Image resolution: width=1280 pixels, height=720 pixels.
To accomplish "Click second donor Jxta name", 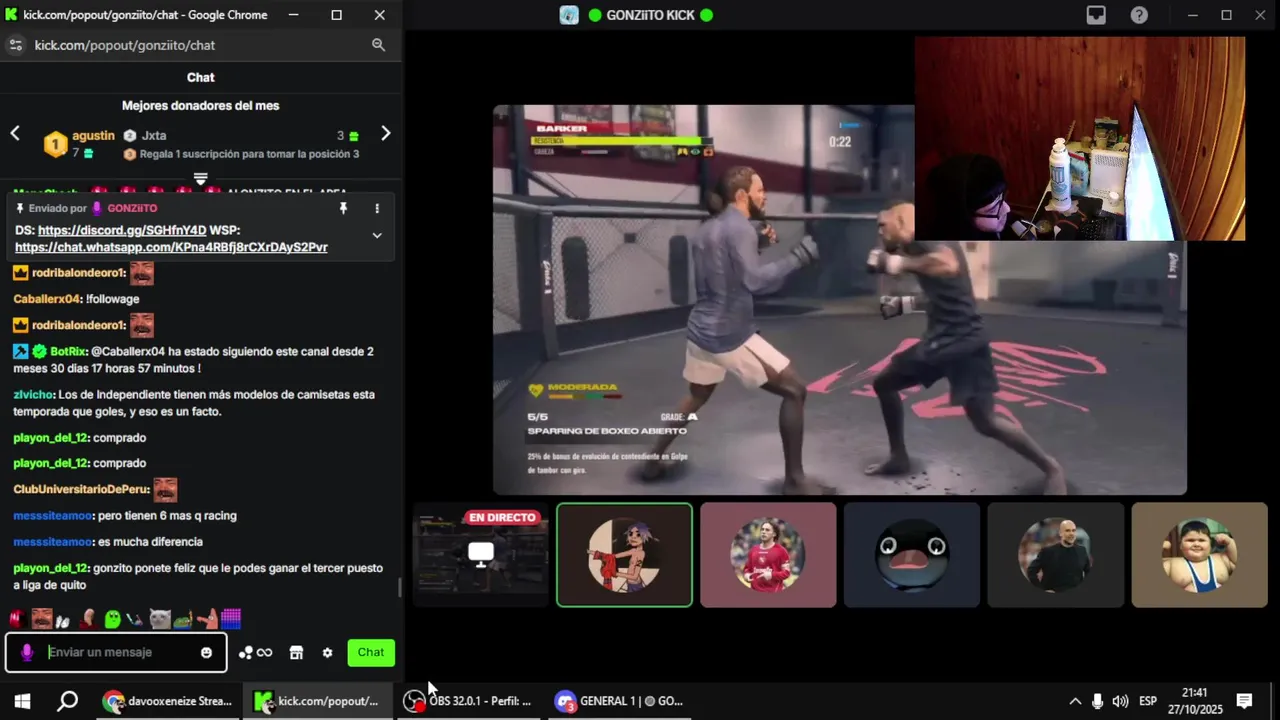I will coord(154,135).
